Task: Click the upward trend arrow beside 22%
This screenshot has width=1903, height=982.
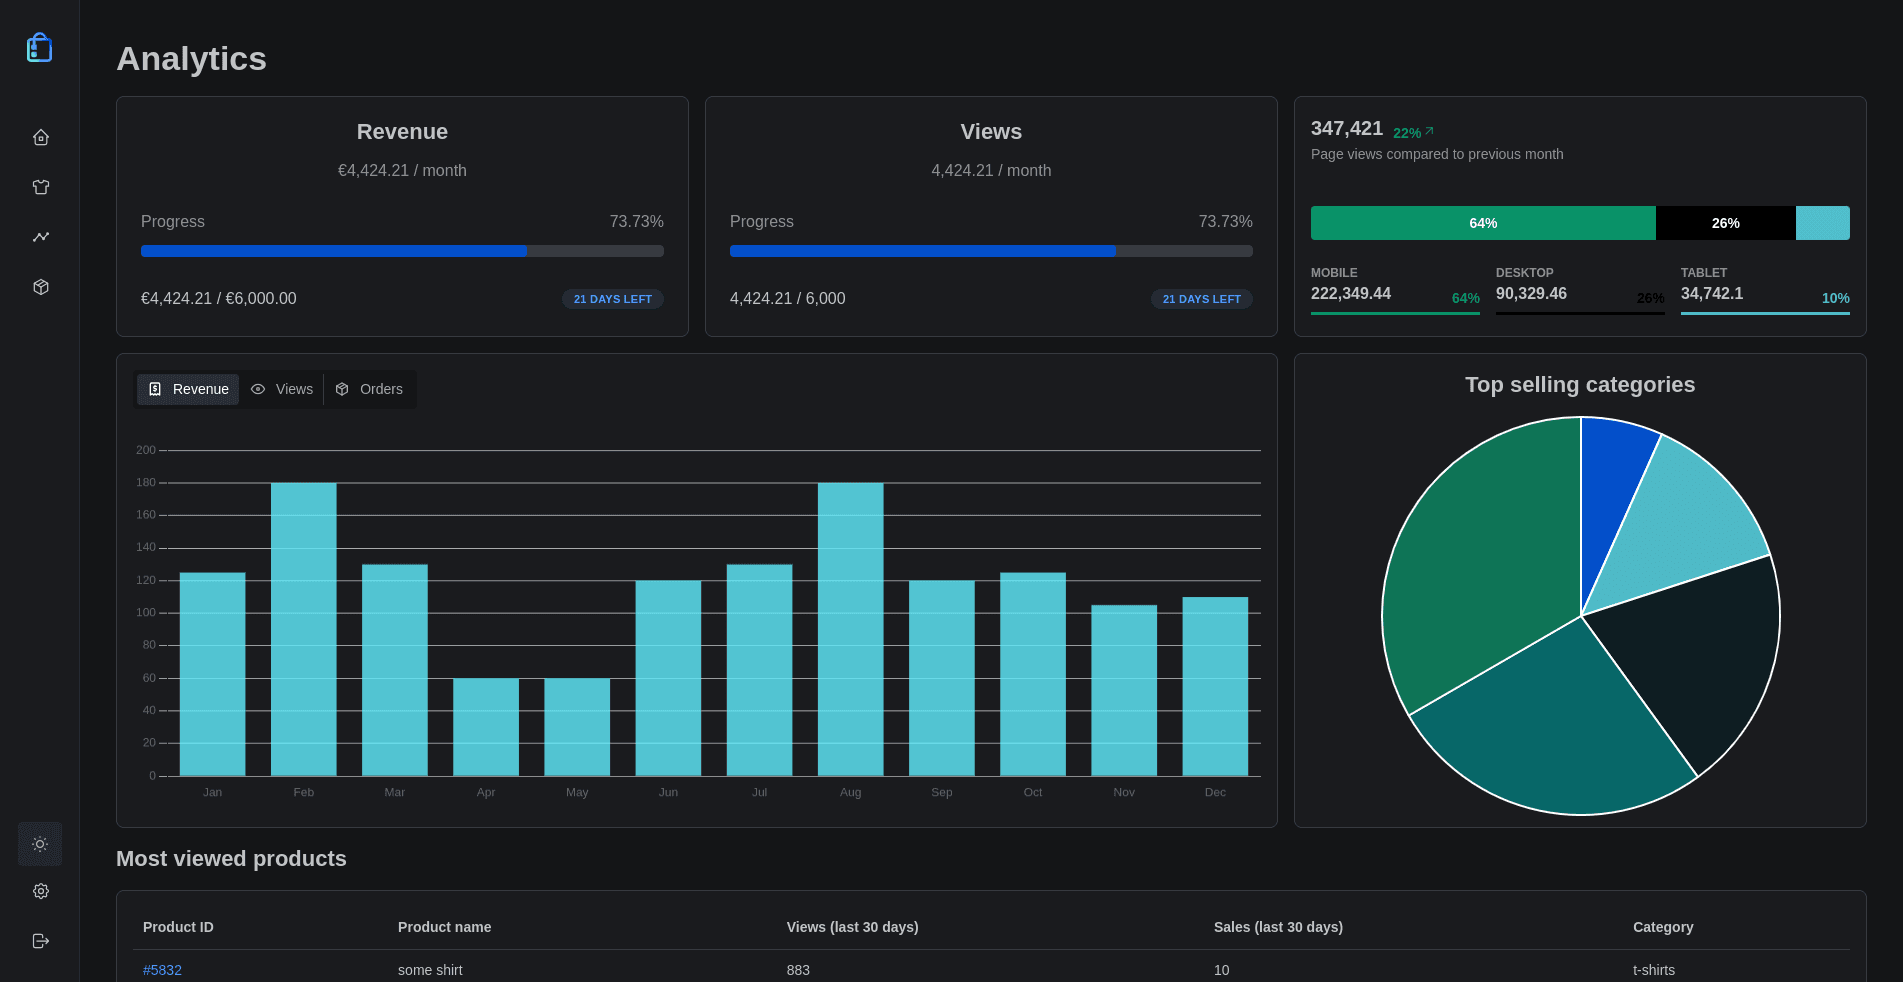Action: click(1429, 131)
